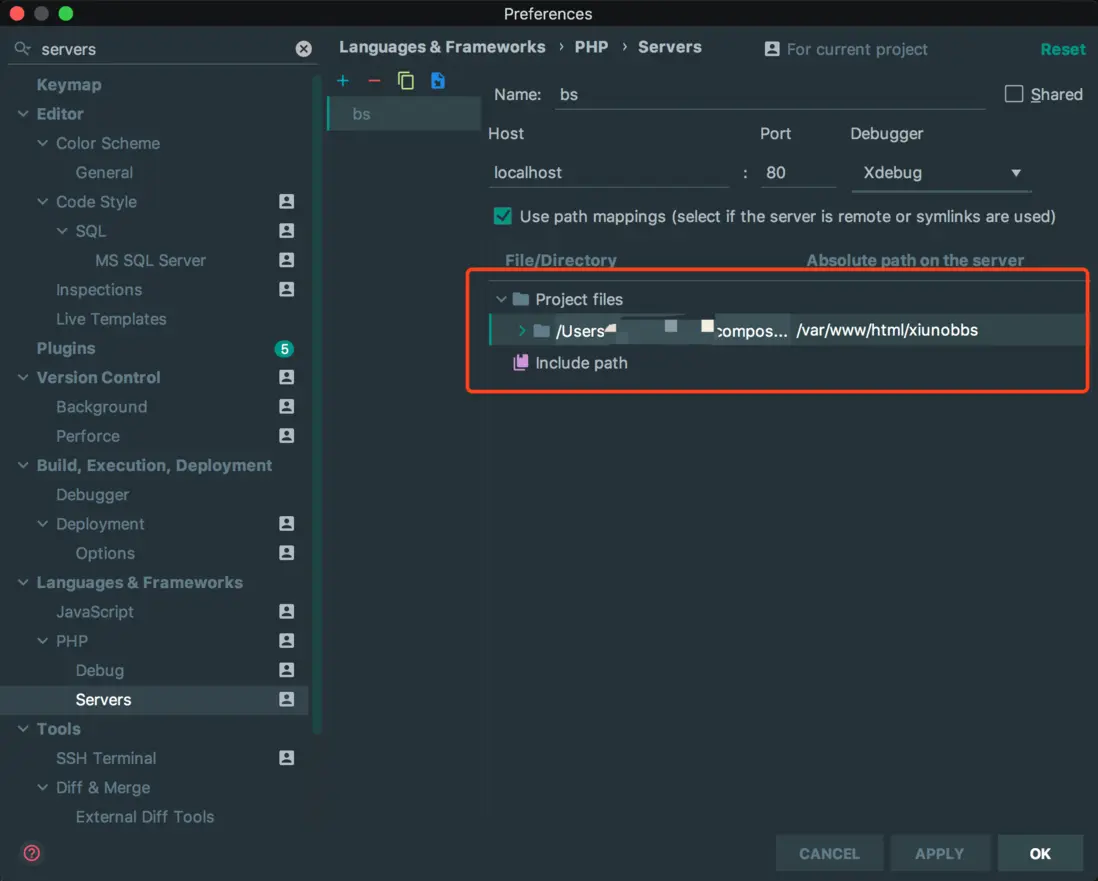Screen dimensions: 1098x881
Task: Expand the /Users project folder row
Action: pyautogui.click(x=522, y=331)
